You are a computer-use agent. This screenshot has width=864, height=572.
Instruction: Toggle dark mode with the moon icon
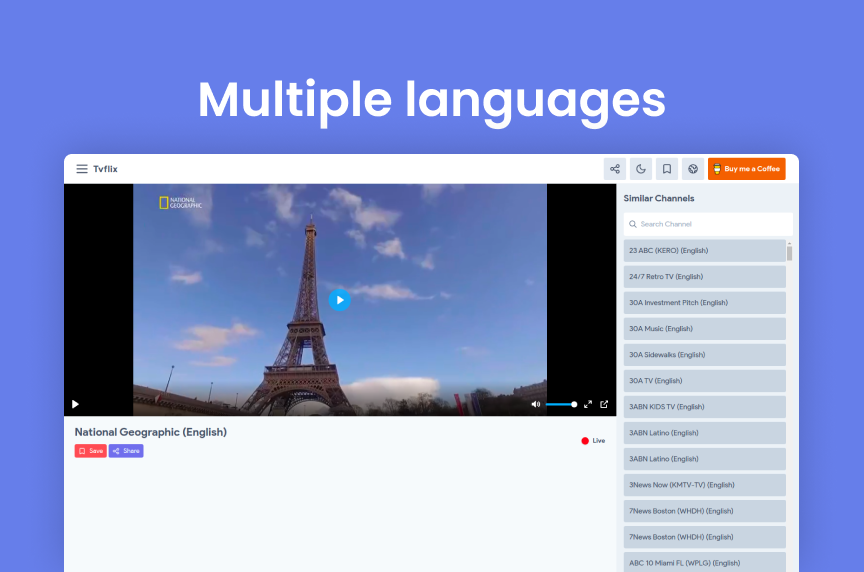pyautogui.click(x=641, y=169)
